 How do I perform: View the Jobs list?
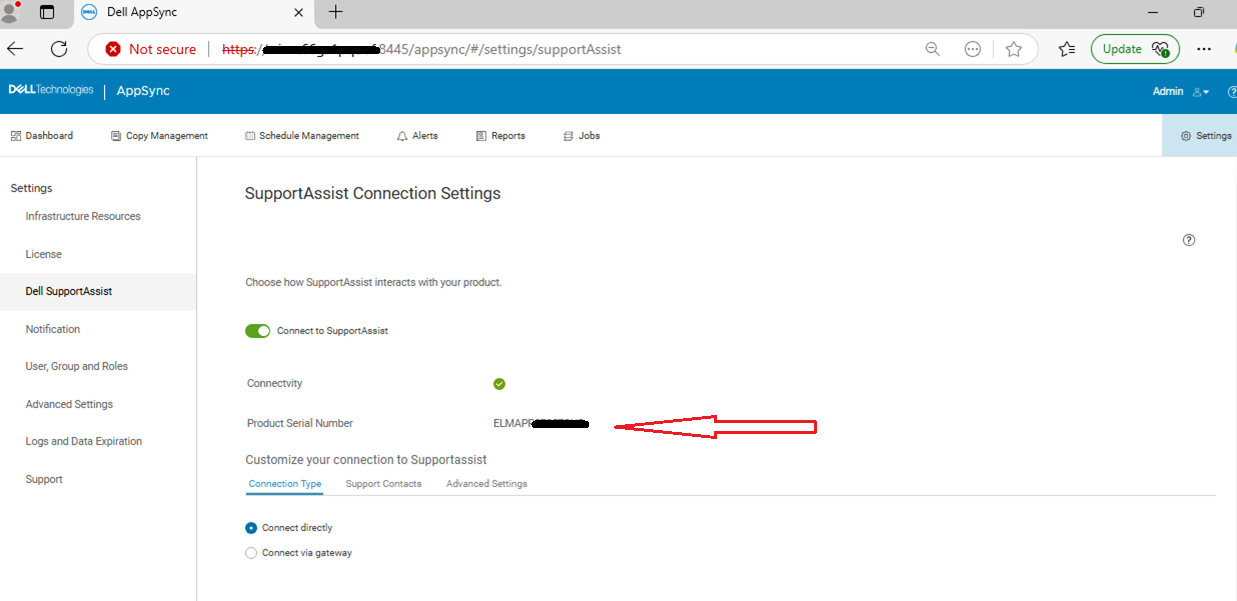pos(581,135)
